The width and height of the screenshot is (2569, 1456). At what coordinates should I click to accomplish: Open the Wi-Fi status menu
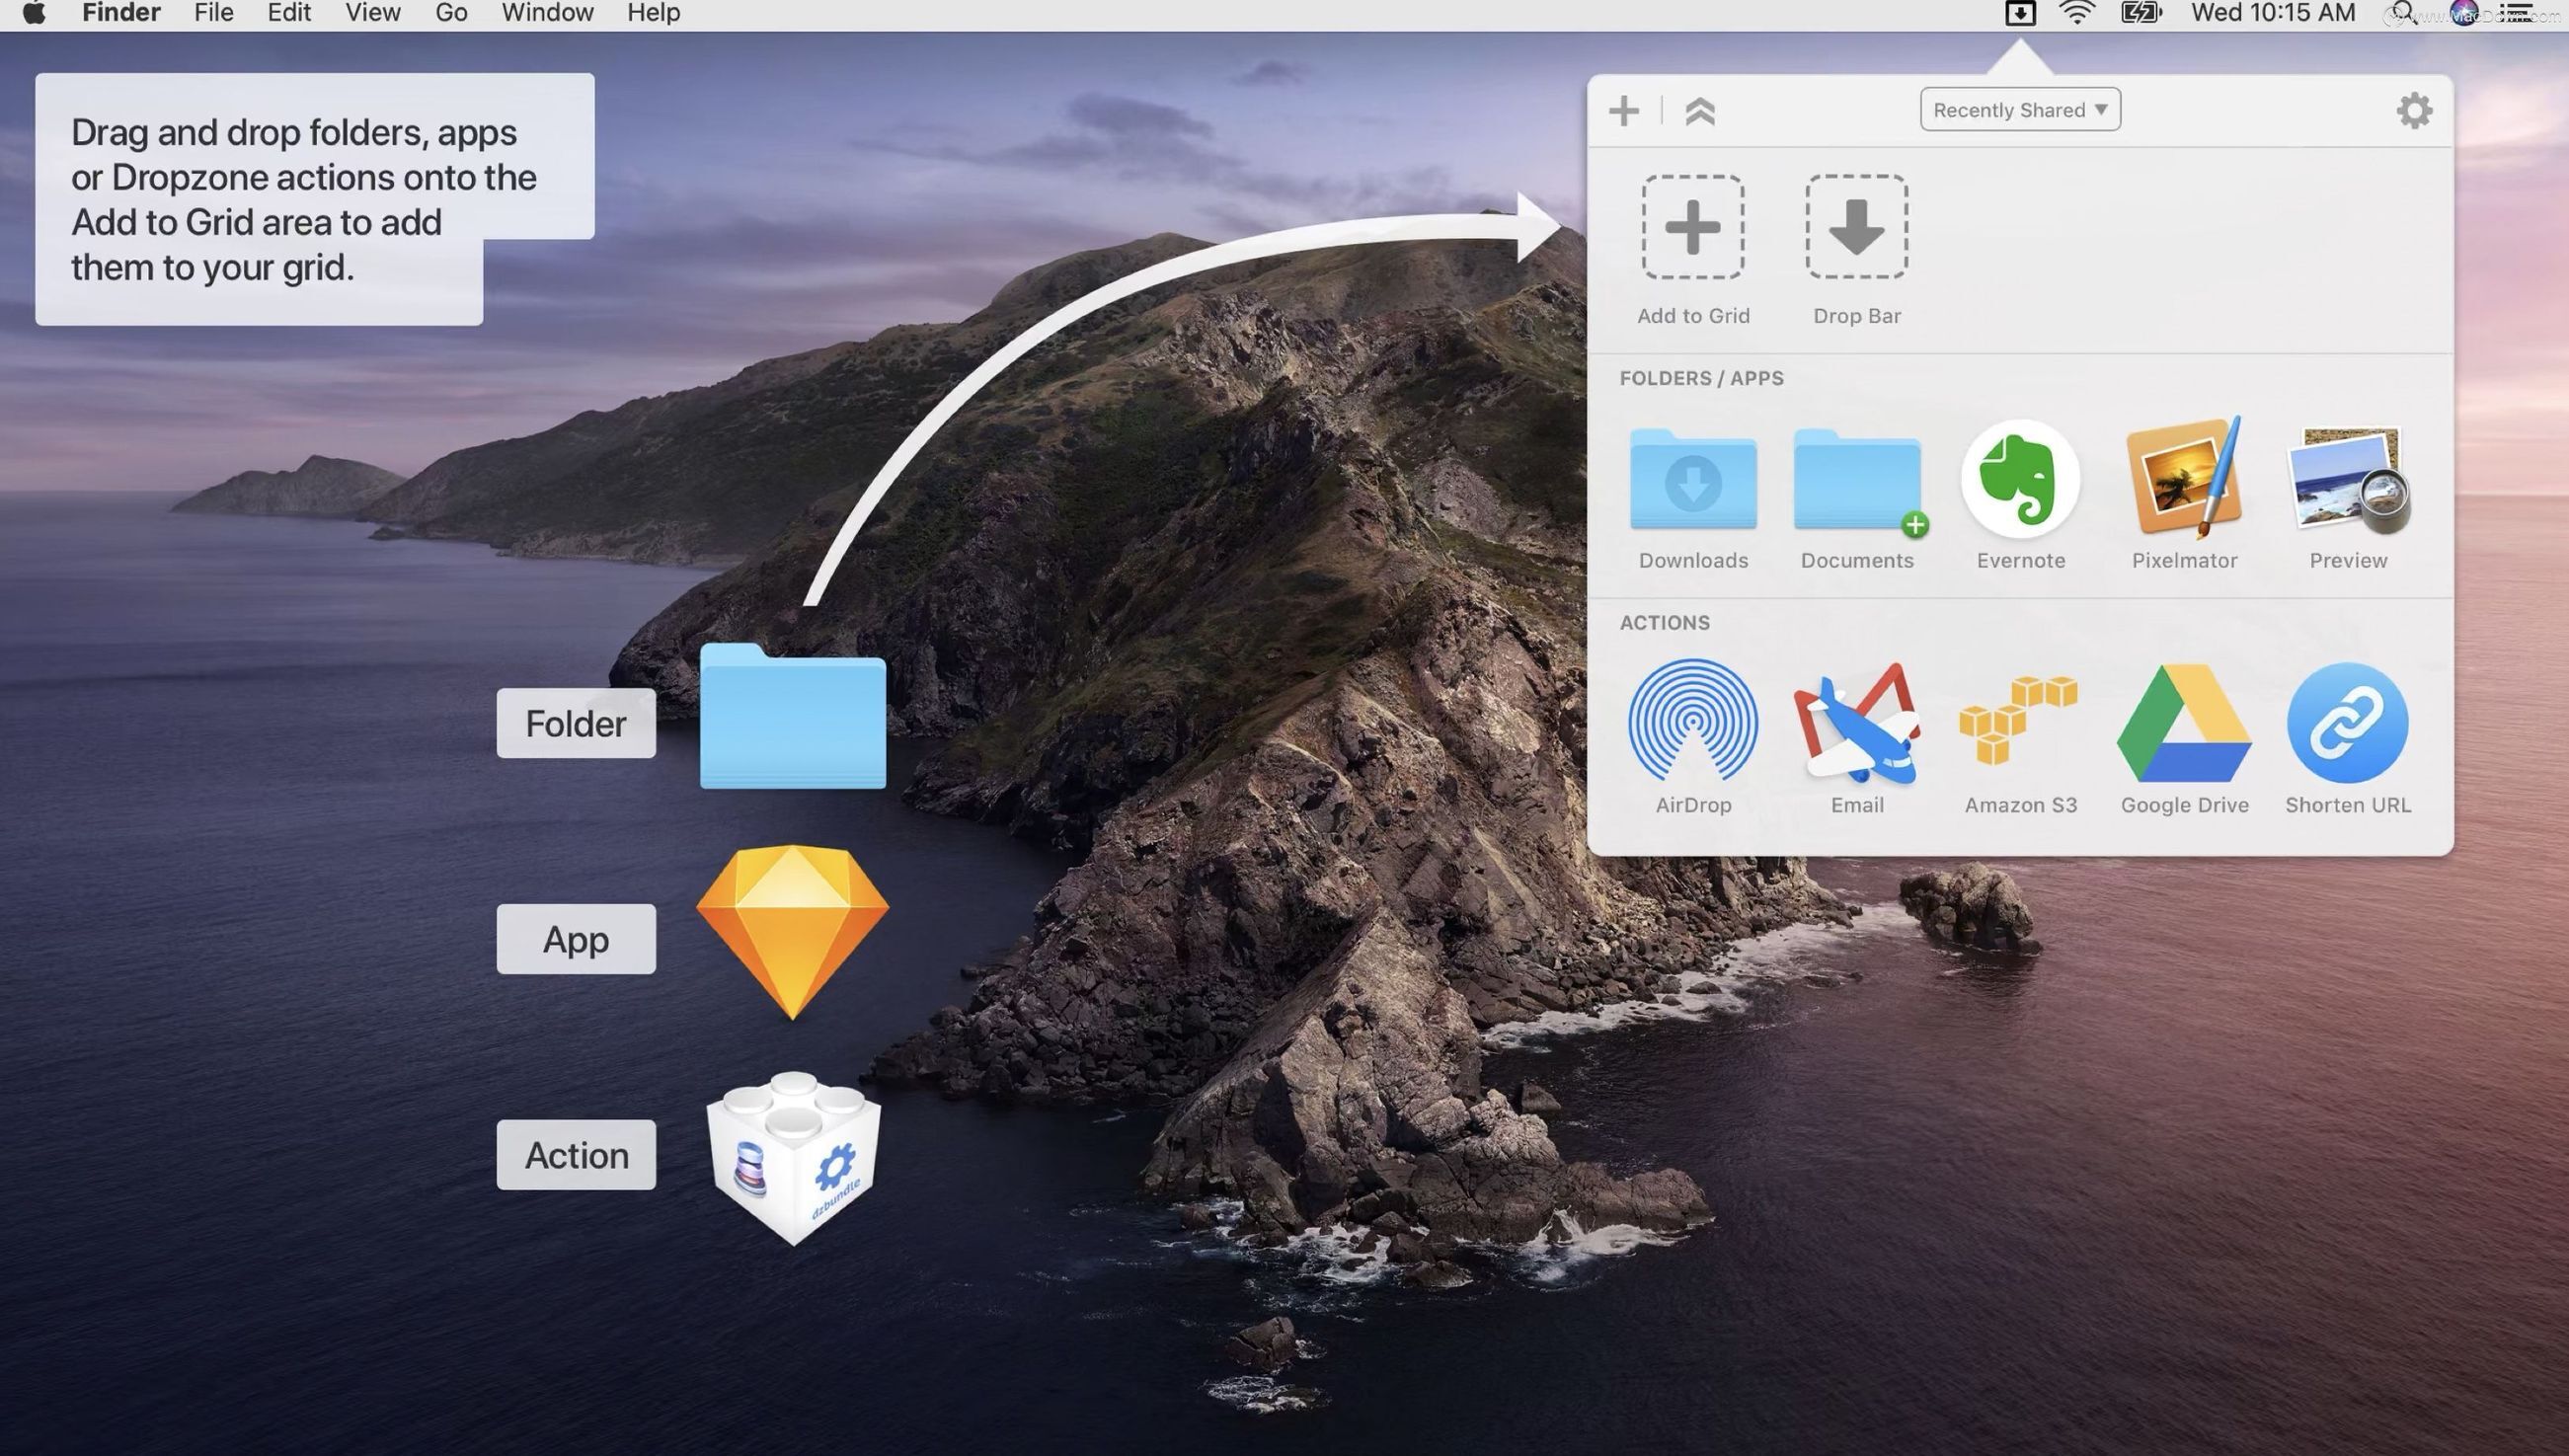pyautogui.click(x=2077, y=13)
